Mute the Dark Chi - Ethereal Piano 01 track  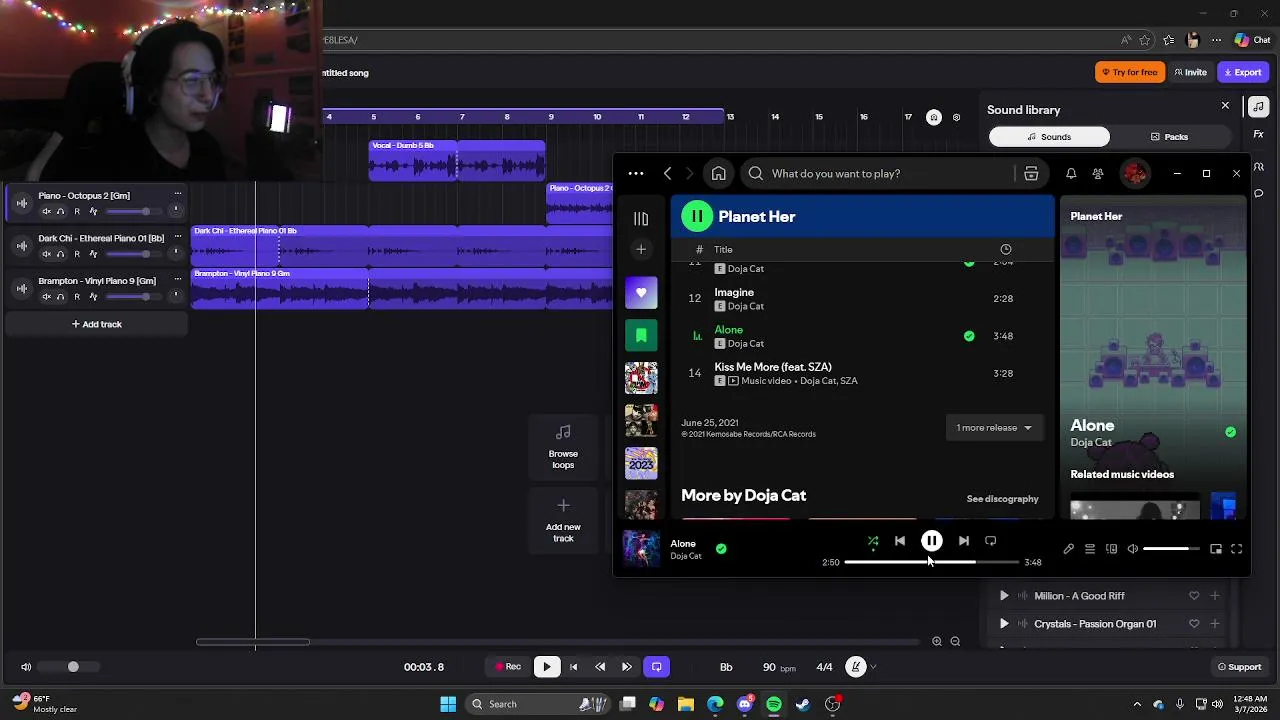(46, 254)
